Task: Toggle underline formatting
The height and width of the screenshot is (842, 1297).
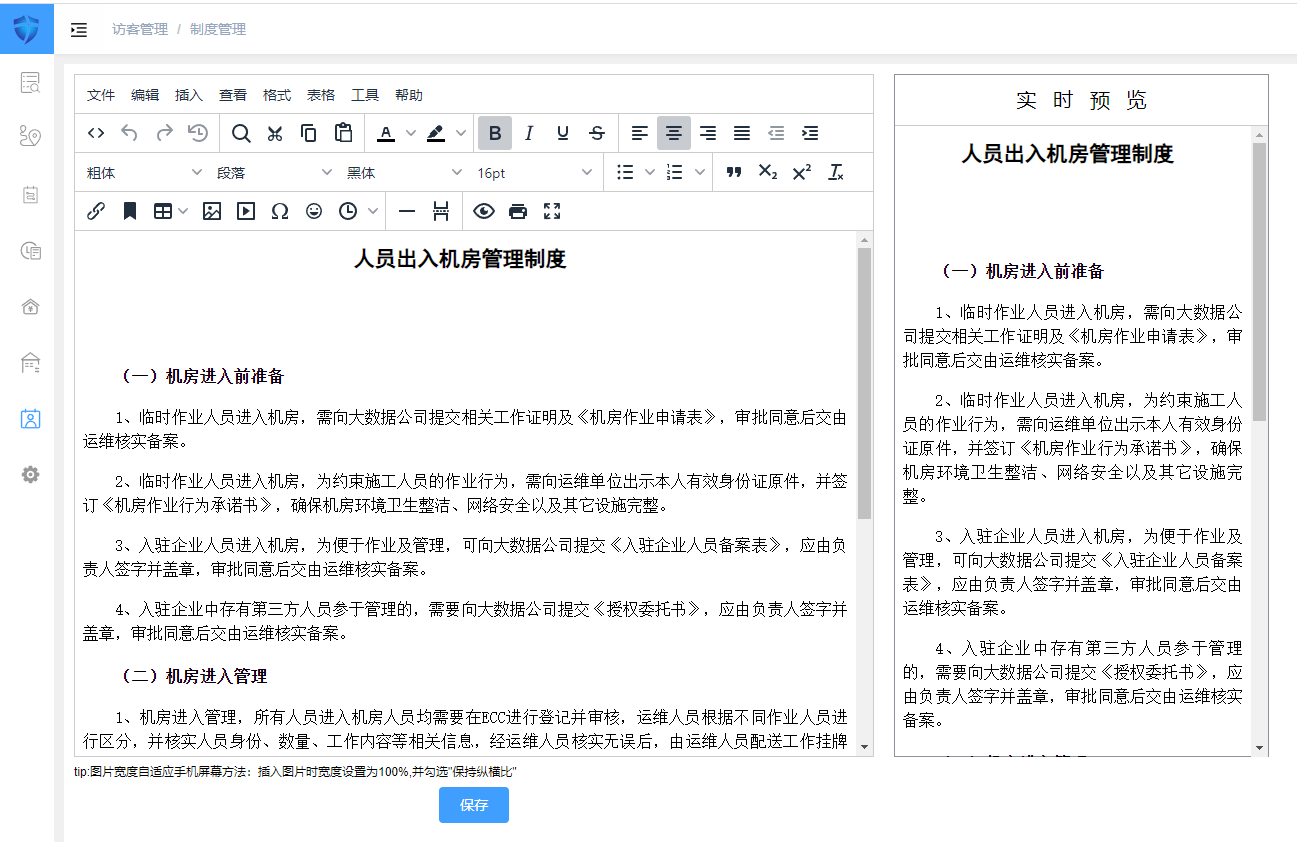Action: pos(563,133)
